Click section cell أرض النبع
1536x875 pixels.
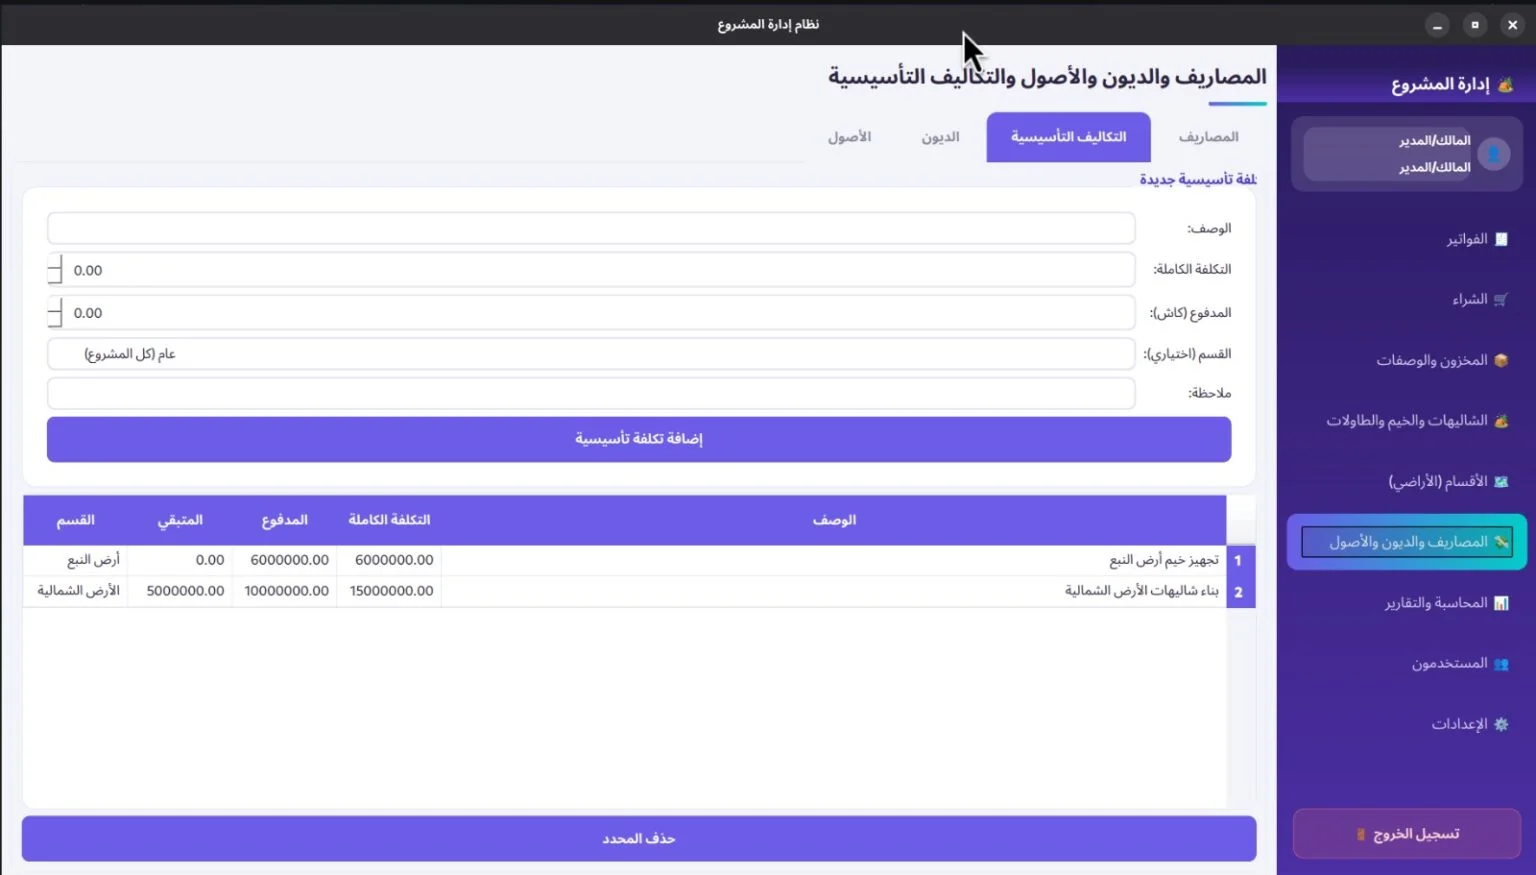[75, 560]
